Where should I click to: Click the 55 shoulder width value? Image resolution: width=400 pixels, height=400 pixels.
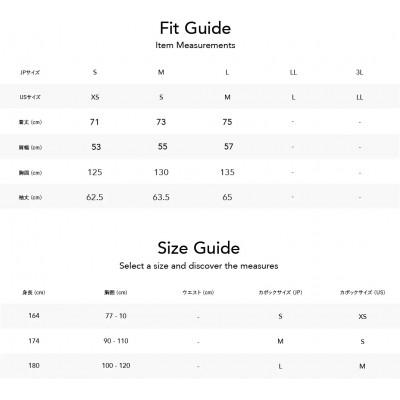162,147
